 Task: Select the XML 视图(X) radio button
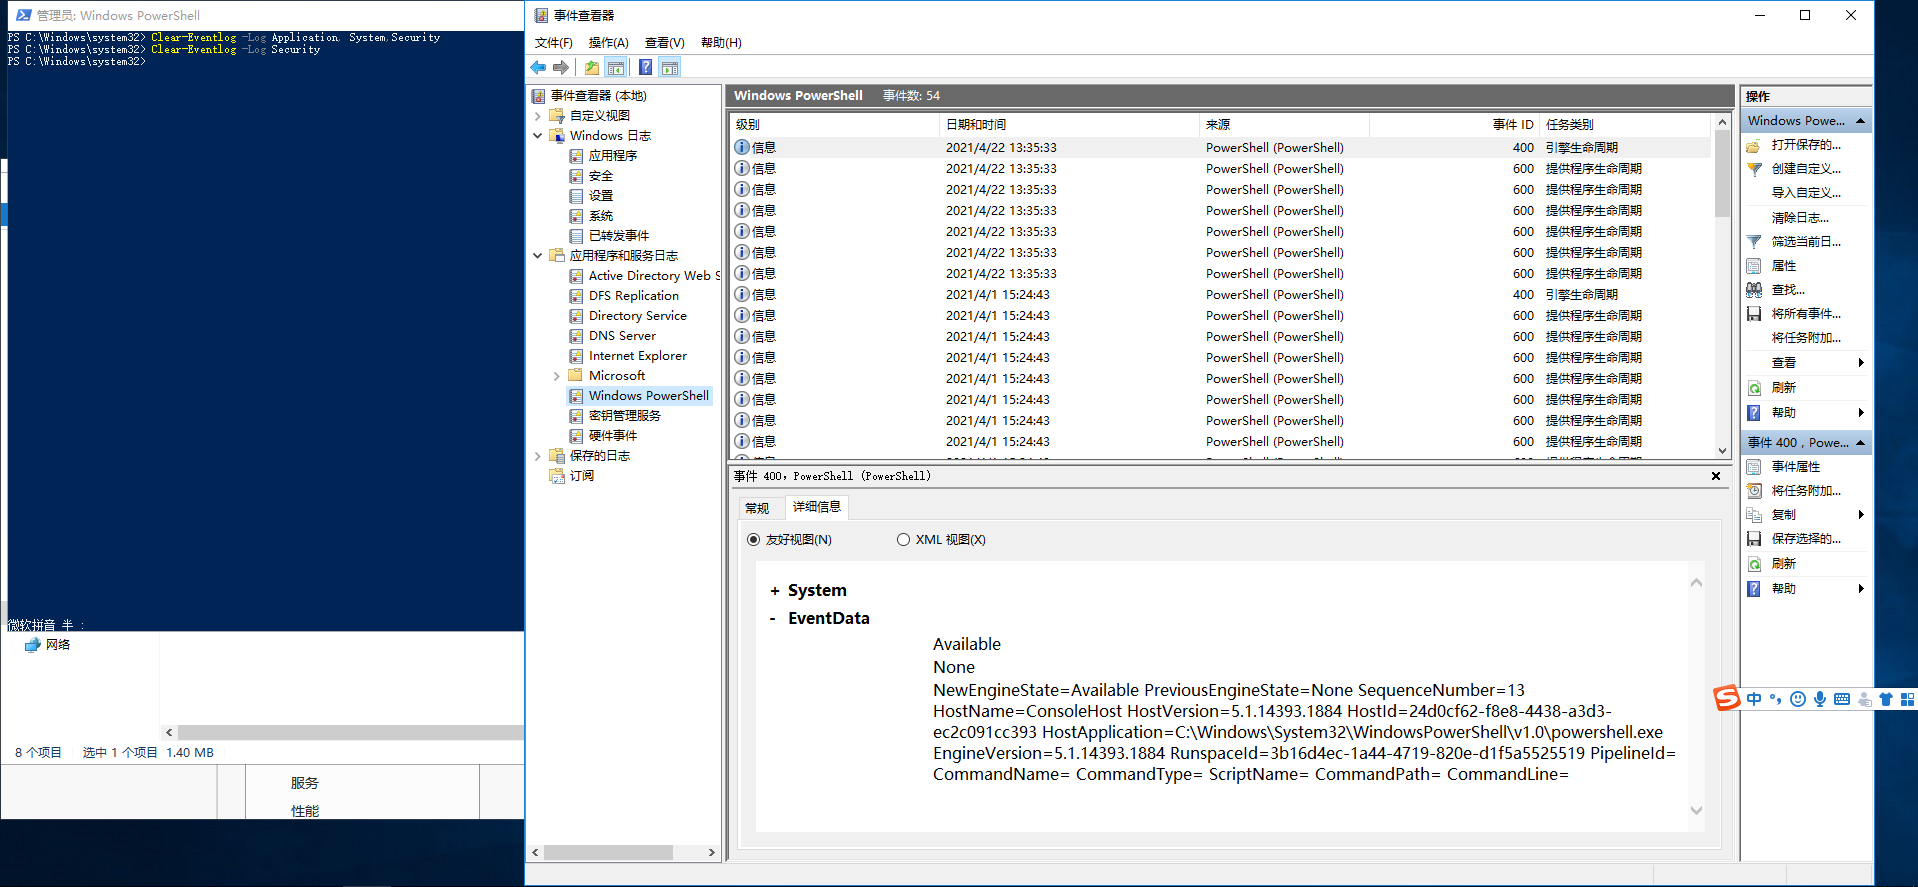tap(904, 540)
